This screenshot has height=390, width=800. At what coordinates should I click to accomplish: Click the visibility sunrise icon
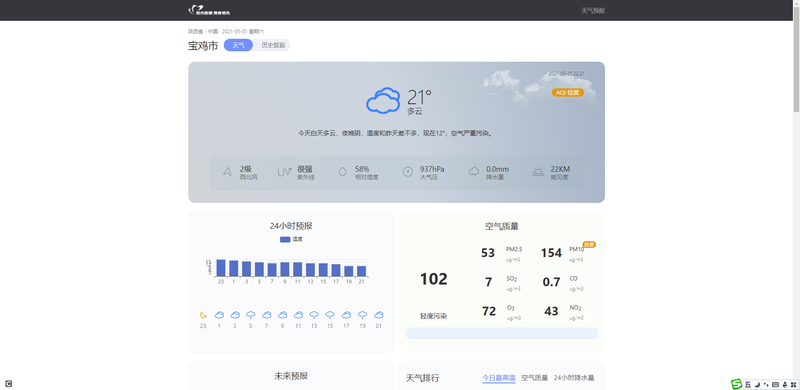click(x=538, y=172)
